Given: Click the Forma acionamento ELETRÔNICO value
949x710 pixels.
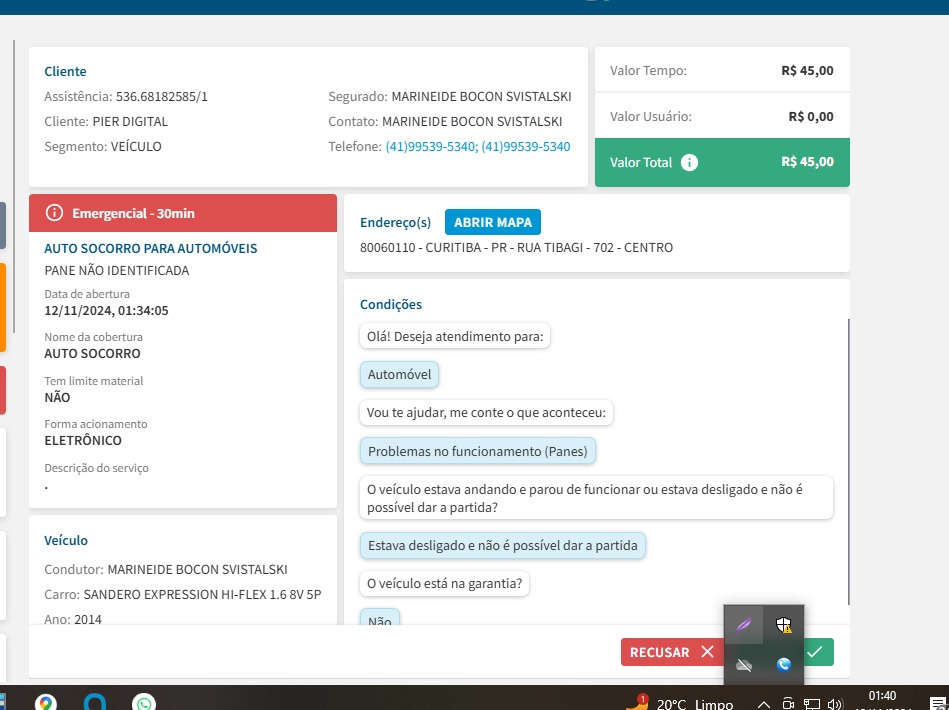Looking at the screenshot, I should (x=83, y=441).
